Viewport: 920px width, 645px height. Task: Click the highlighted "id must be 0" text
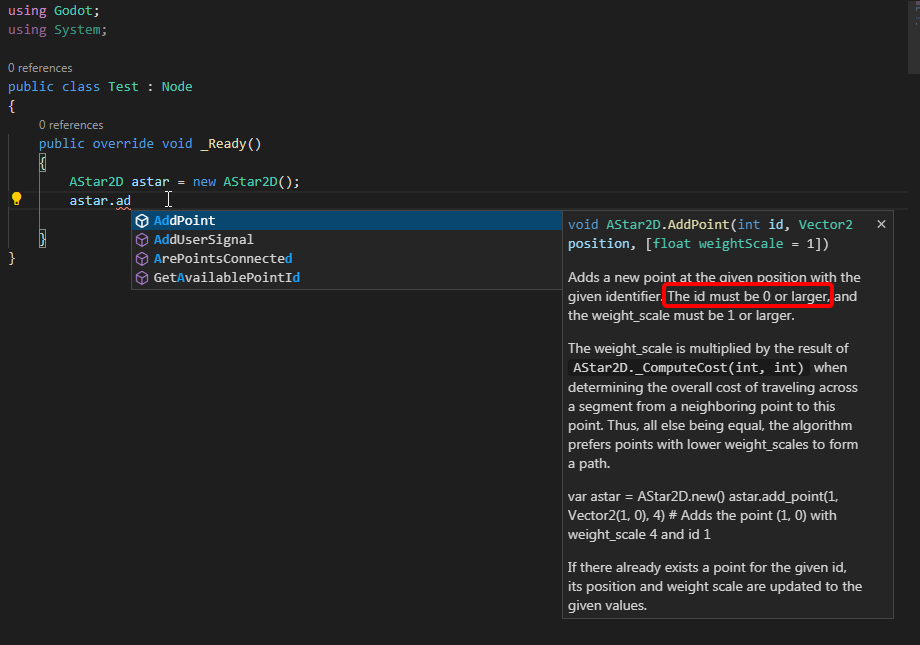[747, 296]
